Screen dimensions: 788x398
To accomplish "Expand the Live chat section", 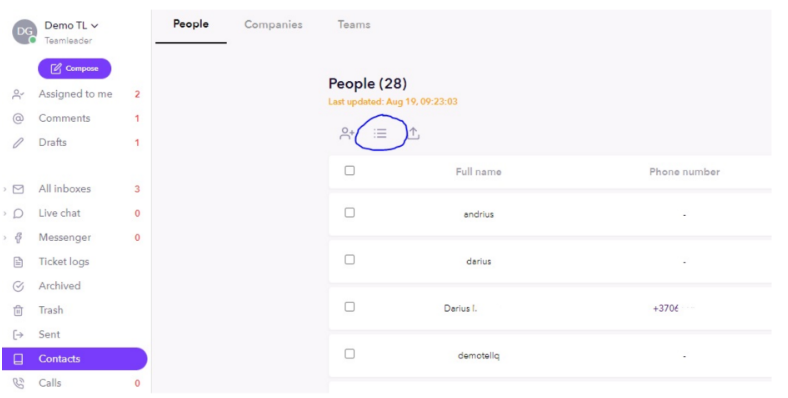I will pyautogui.click(x=5, y=214).
